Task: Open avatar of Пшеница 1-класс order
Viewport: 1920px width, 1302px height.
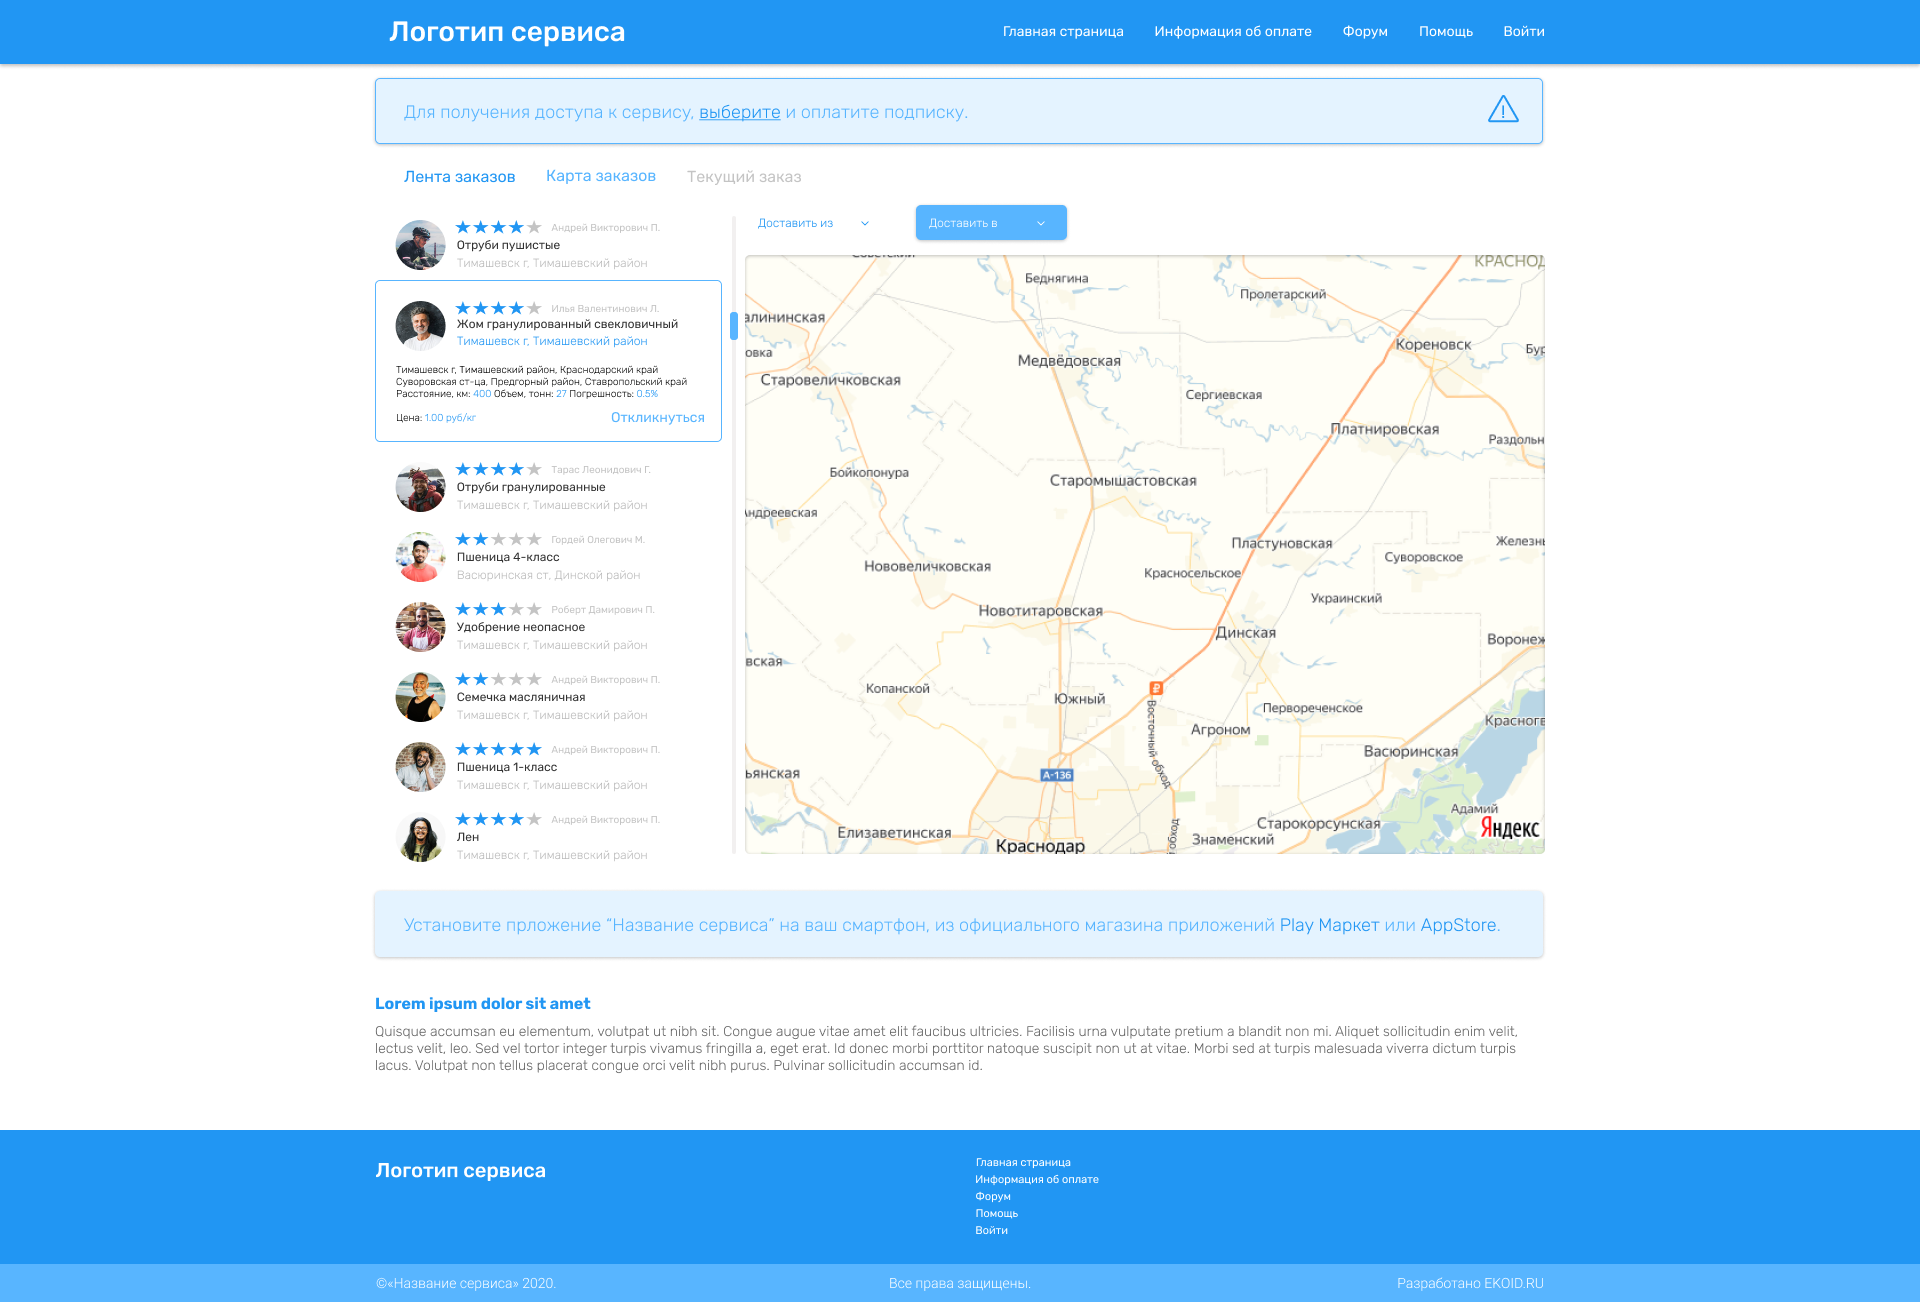Action: 421,767
